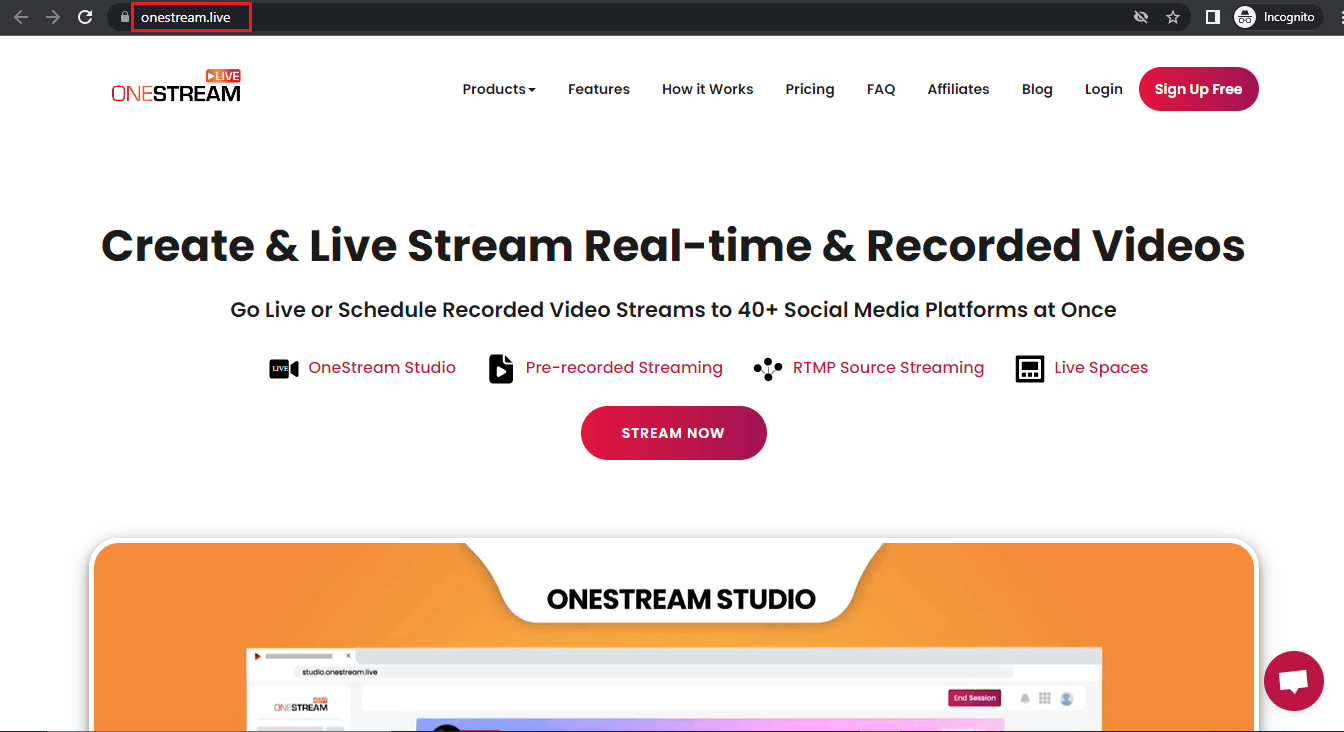Visit the Affiliates page
The image size is (1344, 732).
958,89
